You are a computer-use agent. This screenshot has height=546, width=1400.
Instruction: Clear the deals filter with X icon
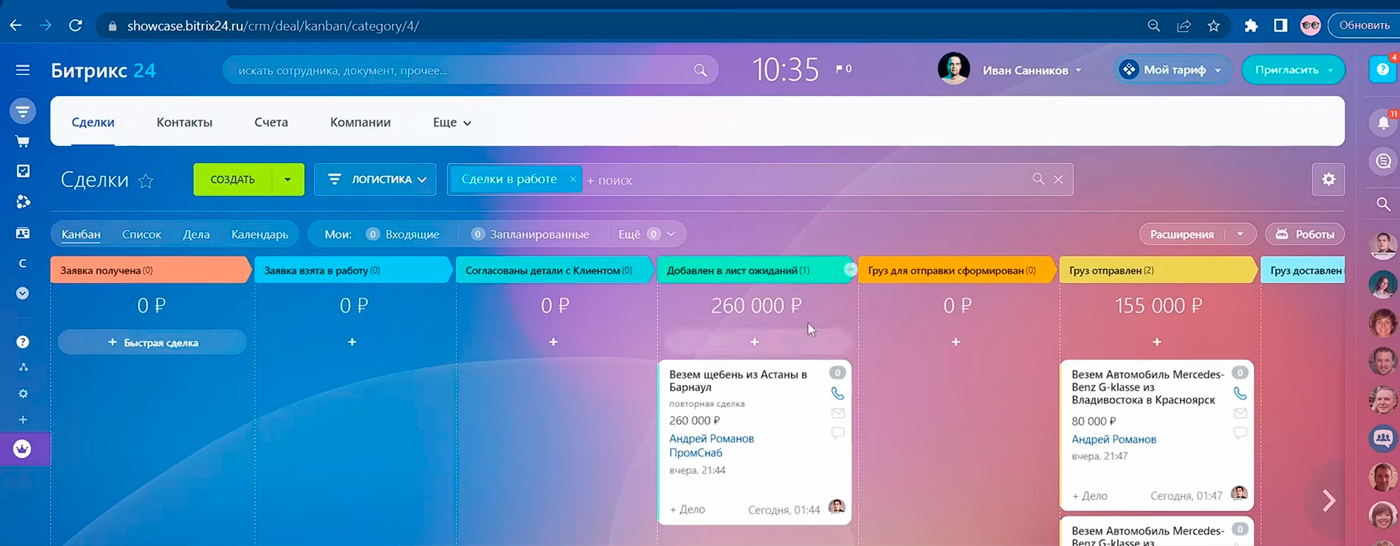click(1058, 179)
